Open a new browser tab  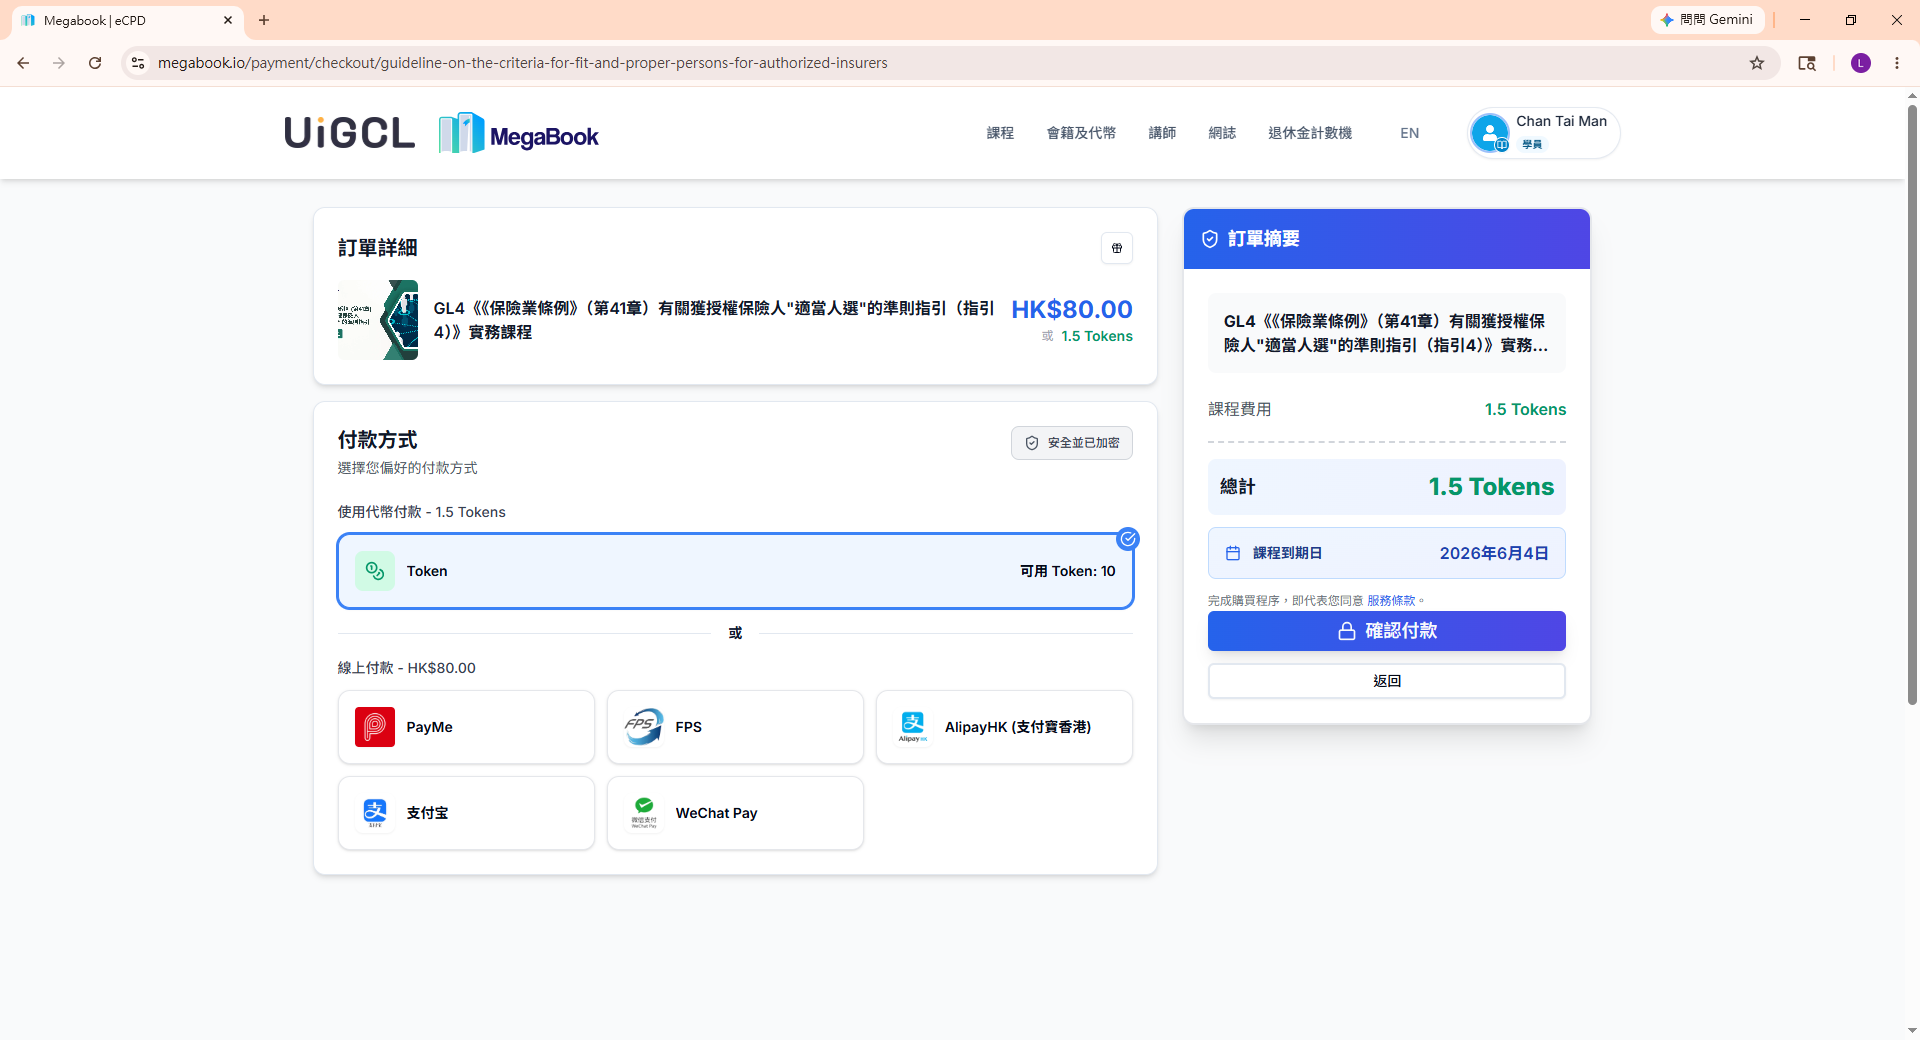[264, 20]
